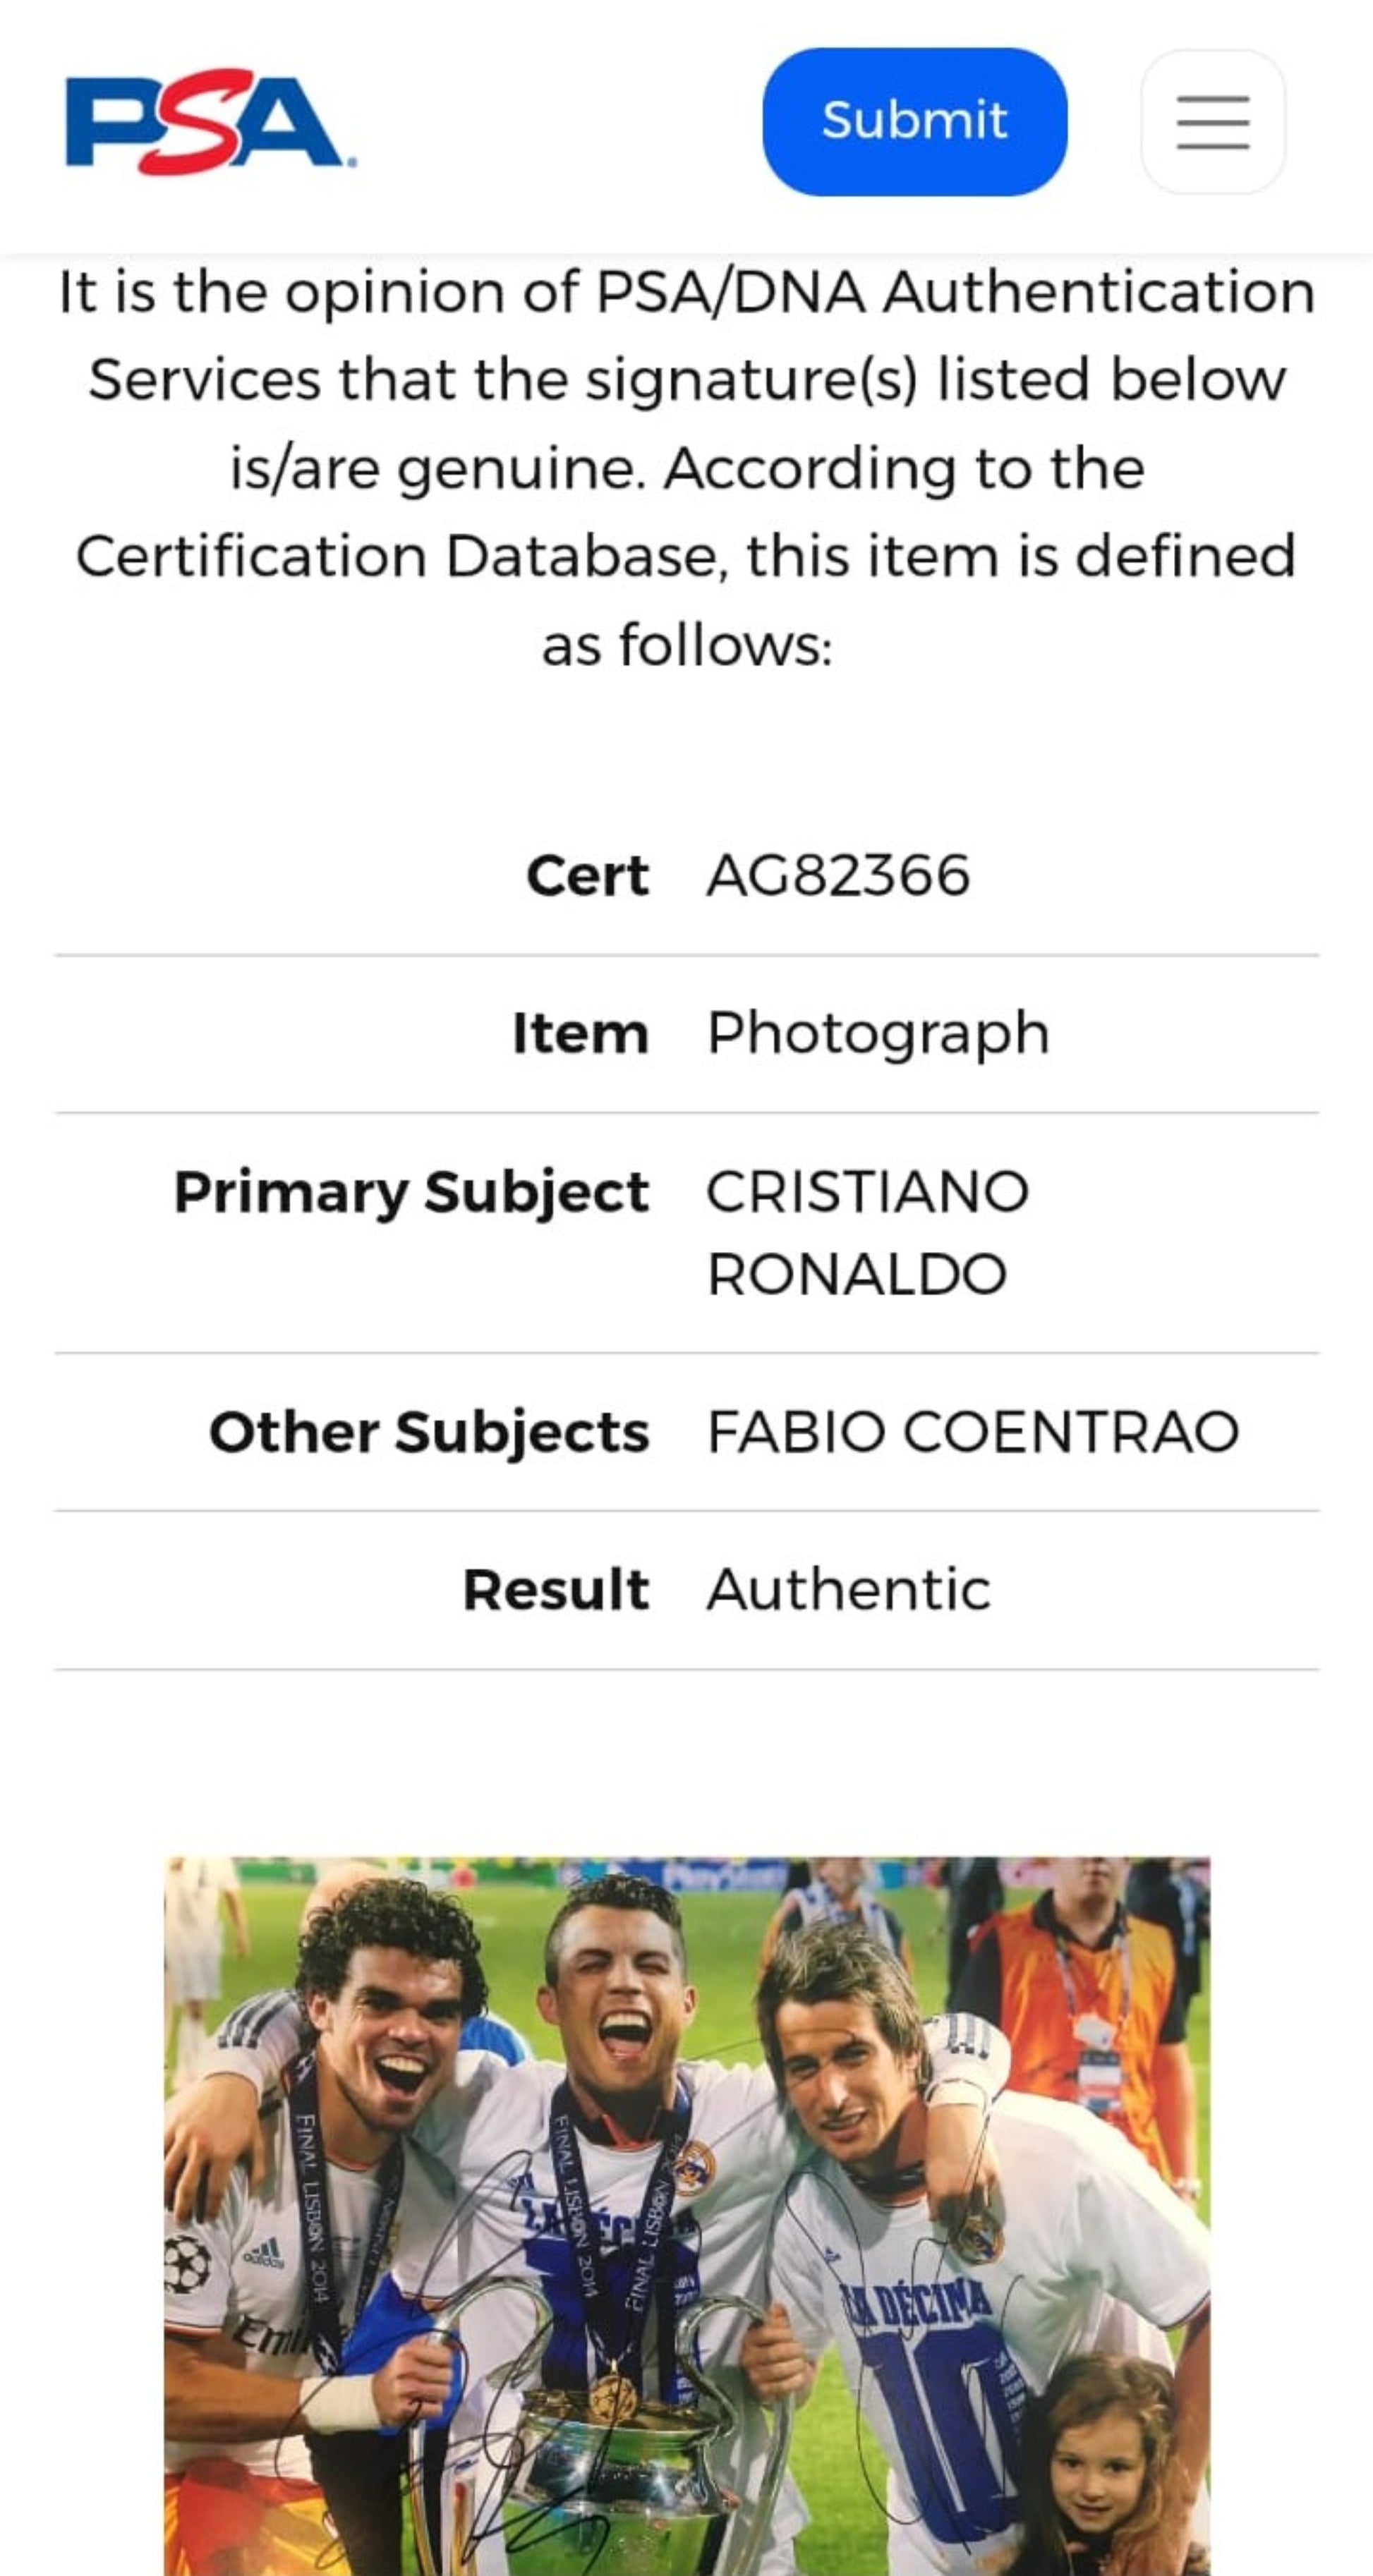
Task: Select the Photograph item value
Action: pyautogui.click(x=878, y=1033)
